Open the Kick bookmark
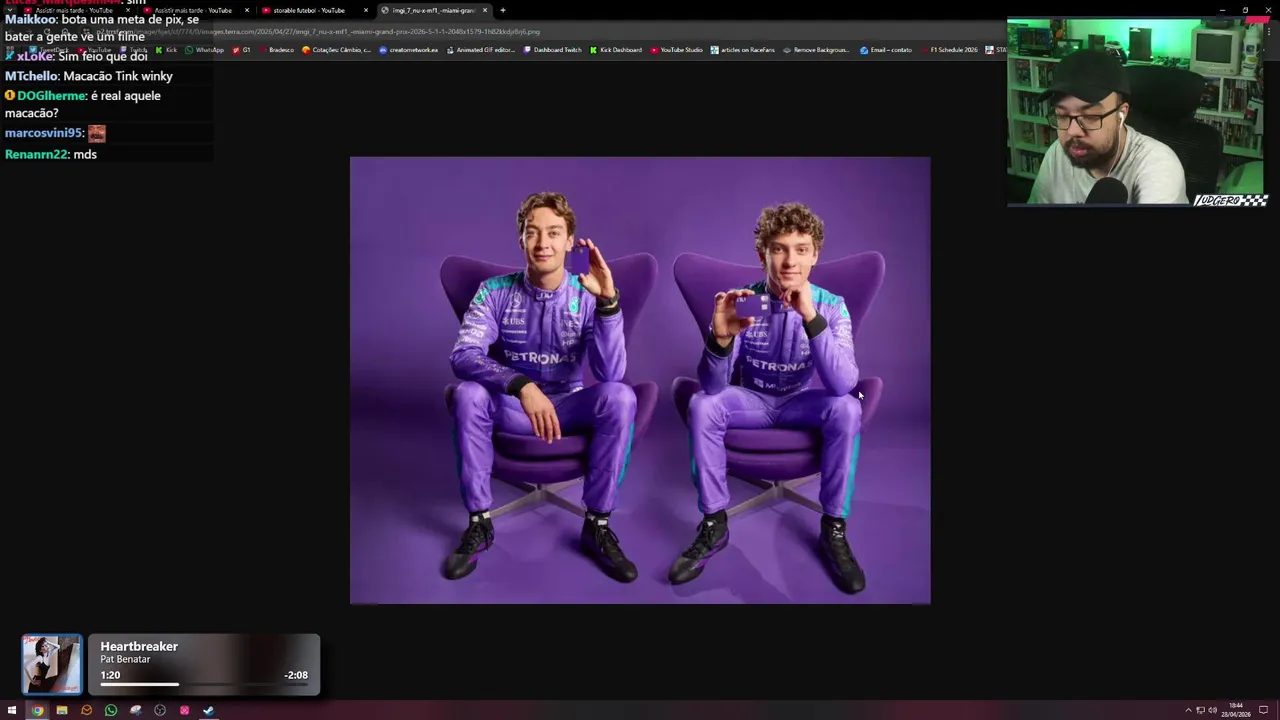Screen dimensions: 1280x720 [x=166, y=50]
